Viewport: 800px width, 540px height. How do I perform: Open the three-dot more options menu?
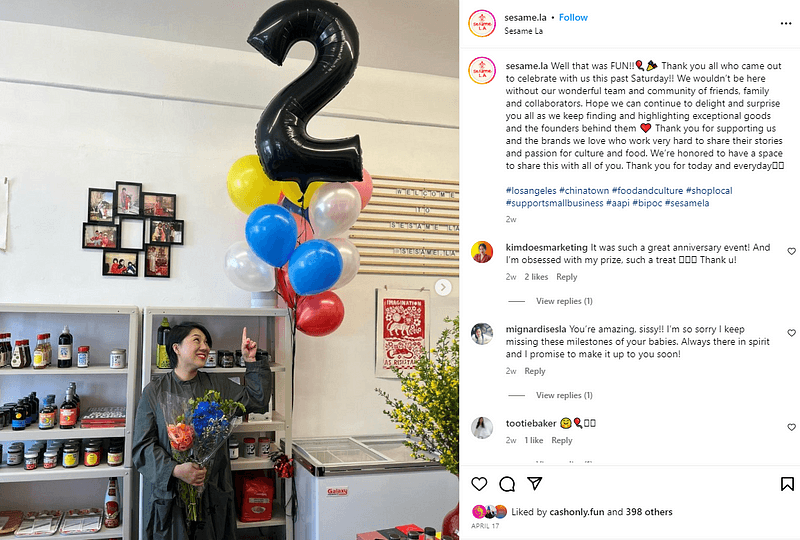(786, 23)
